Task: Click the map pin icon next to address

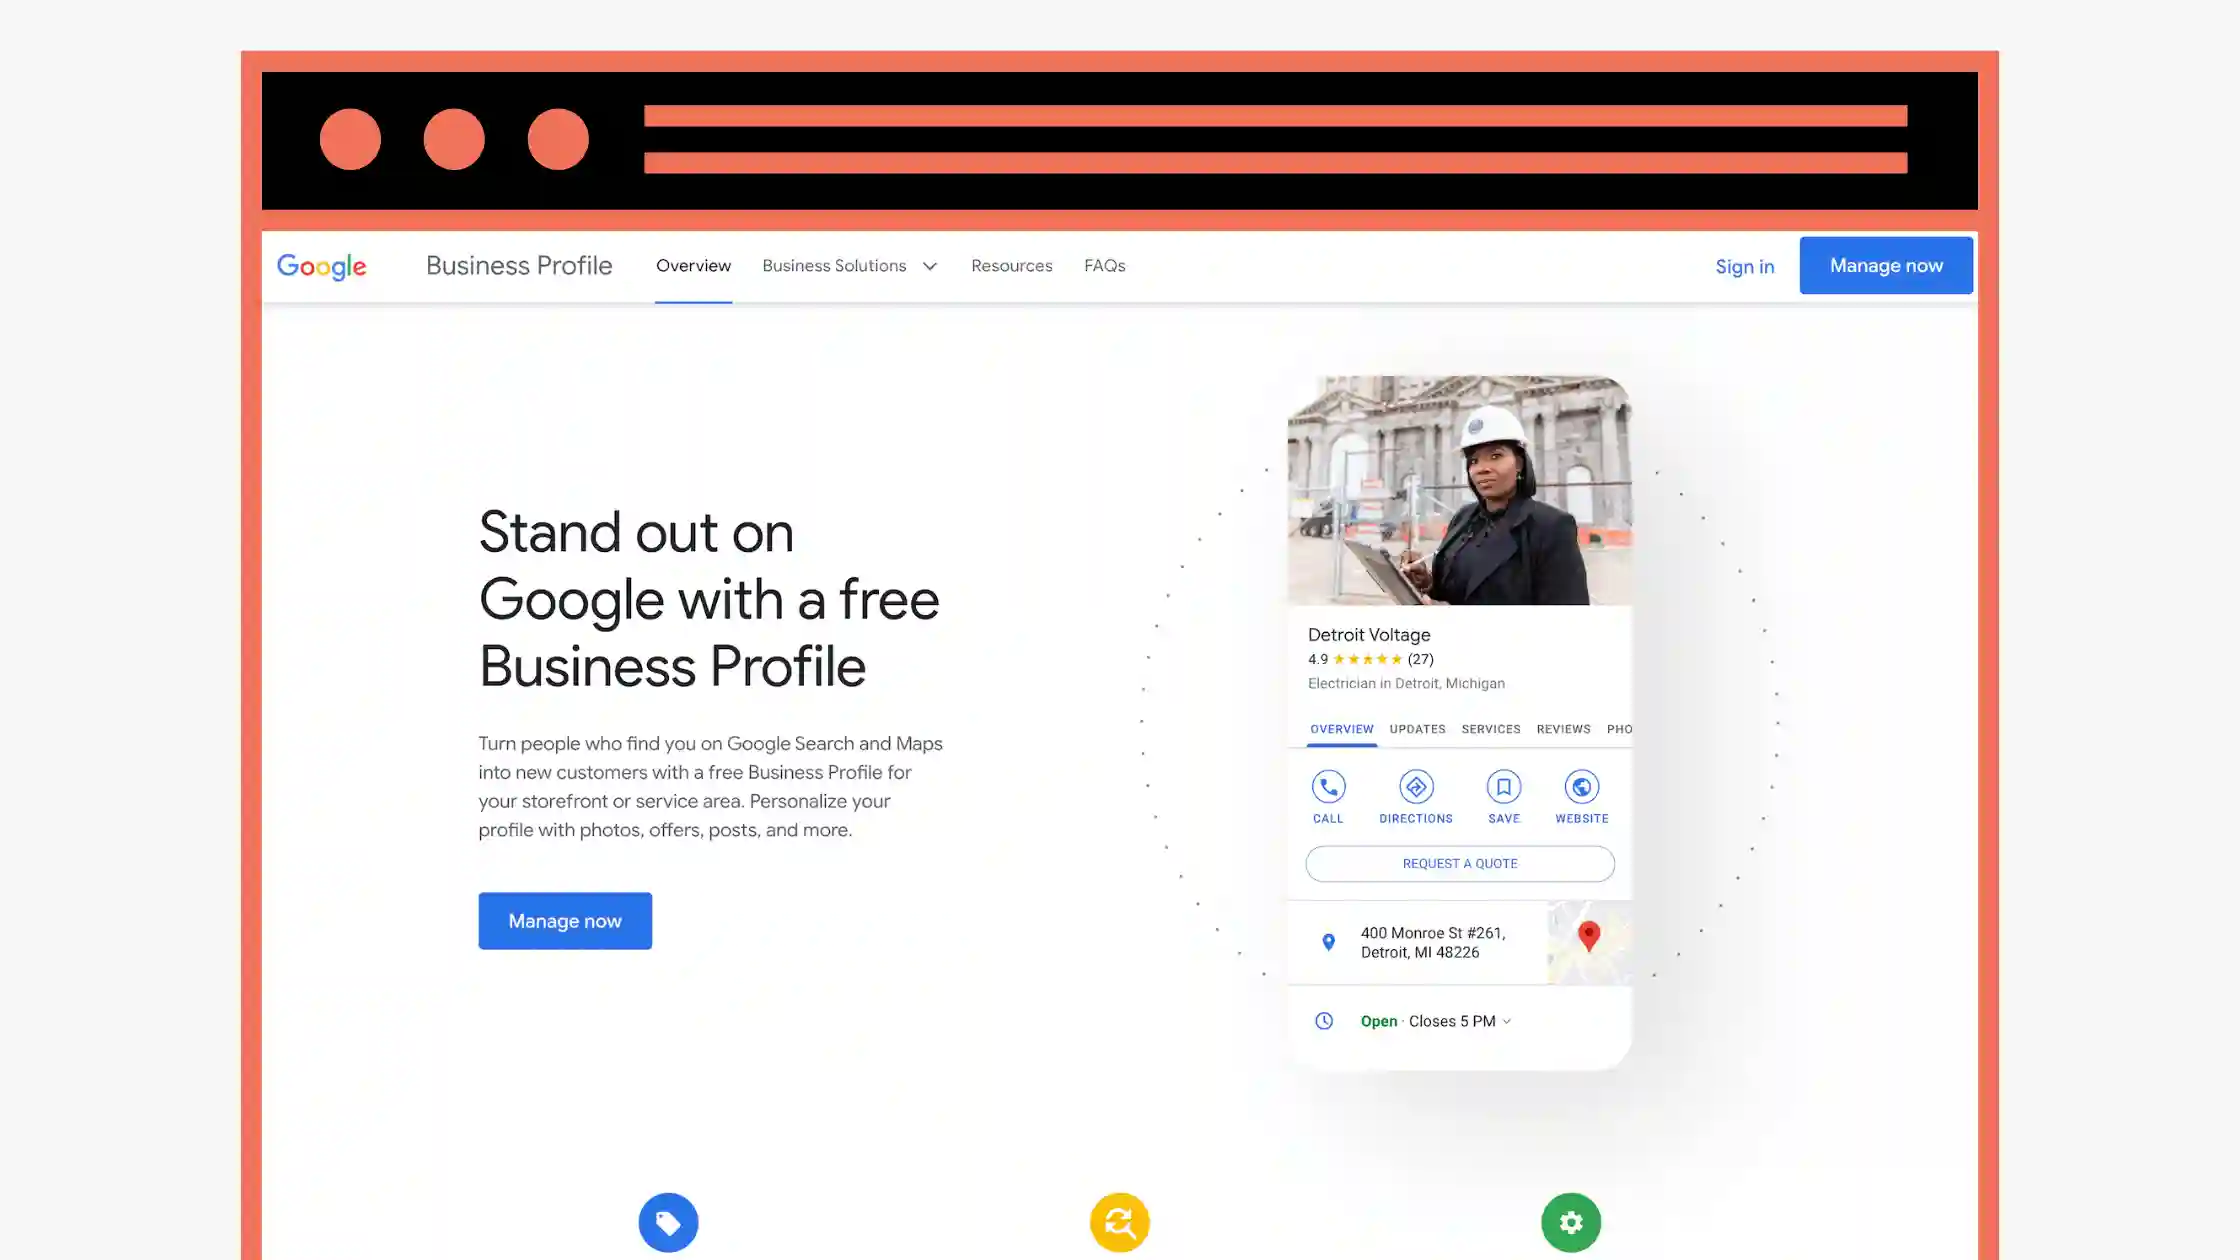Action: (x=1326, y=940)
